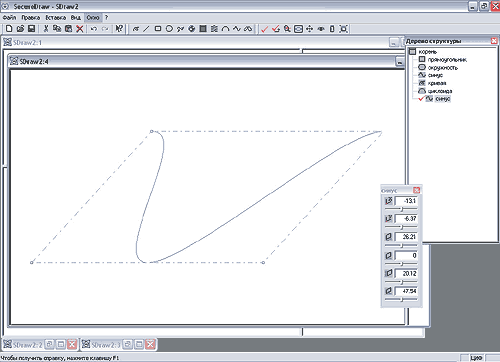Open the Вставка menu
500x362 pixels.
(x=56, y=17)
